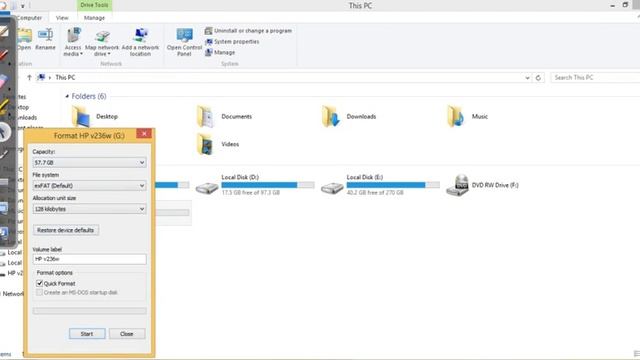Select the Documents folder icon
The image size is (640, 360).
[x=206, y=116]
